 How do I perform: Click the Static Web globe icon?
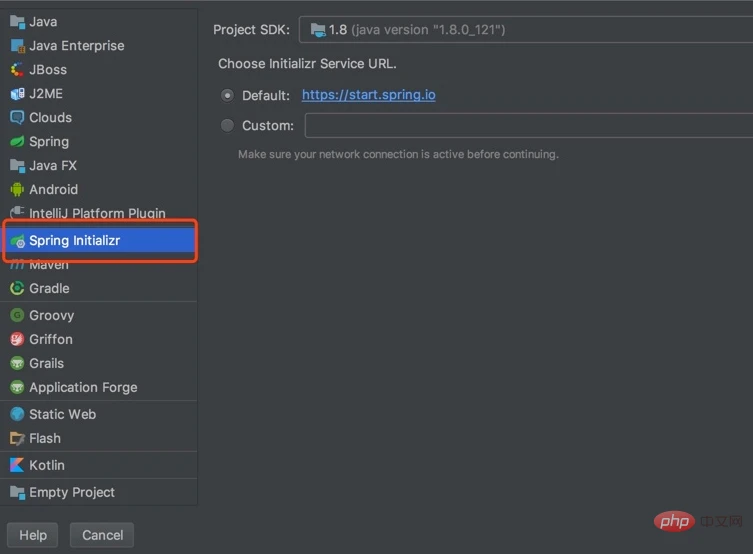(x=17, y=414)
